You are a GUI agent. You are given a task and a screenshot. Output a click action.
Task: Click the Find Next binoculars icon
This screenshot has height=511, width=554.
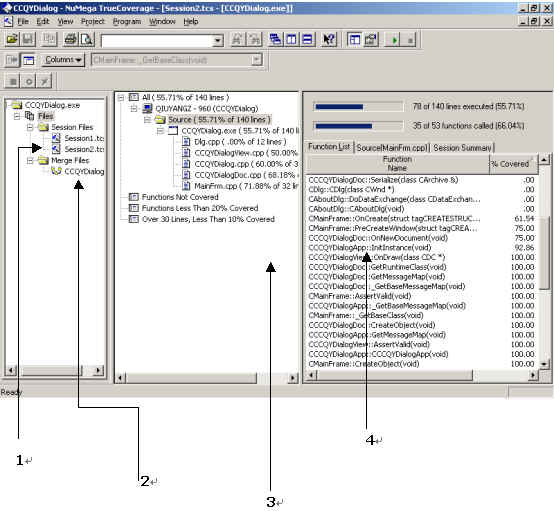click(254, 40)
